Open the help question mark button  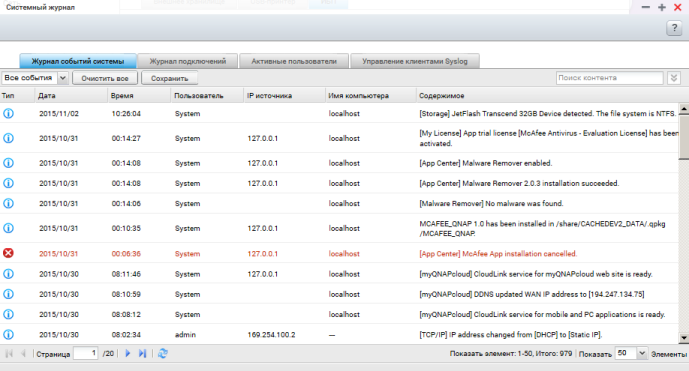click(x=674, y=29)
